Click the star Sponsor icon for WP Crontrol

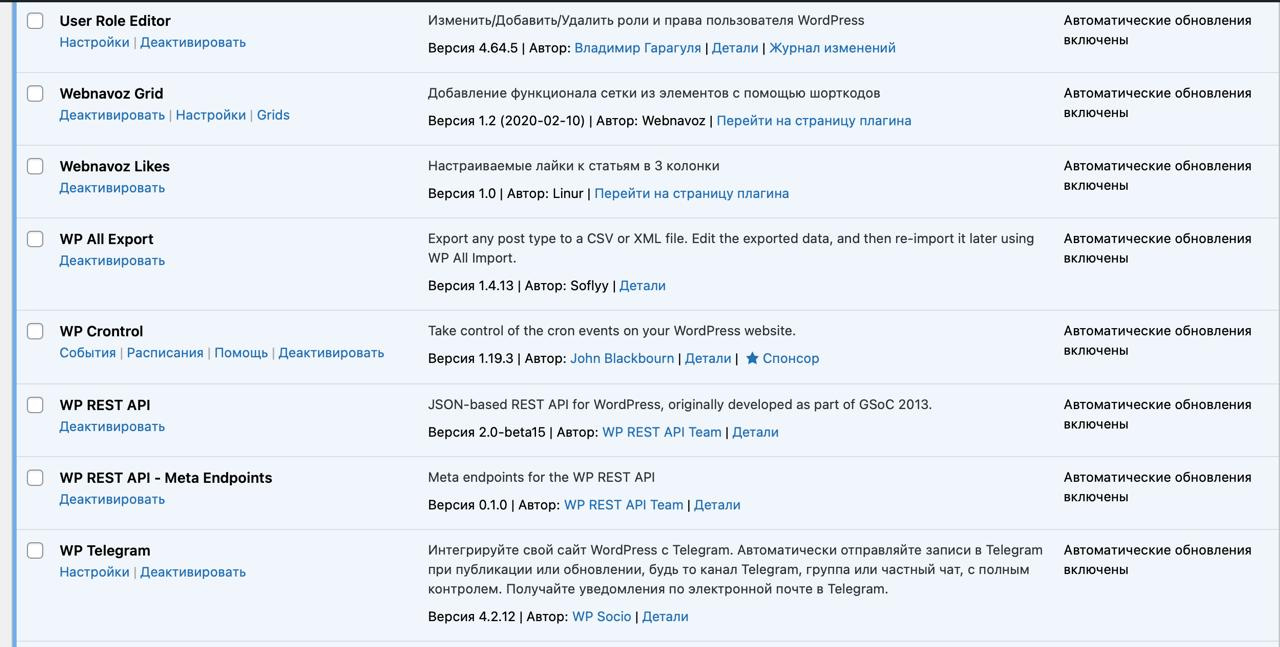[752, 358]
